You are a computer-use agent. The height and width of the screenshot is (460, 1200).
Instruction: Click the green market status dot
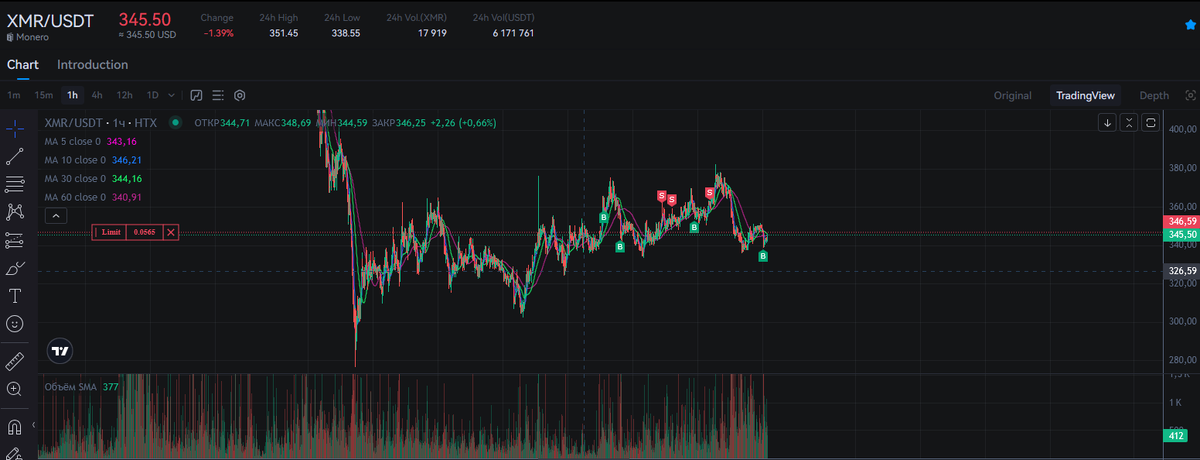pyautogui.click(x=176, y=123)
